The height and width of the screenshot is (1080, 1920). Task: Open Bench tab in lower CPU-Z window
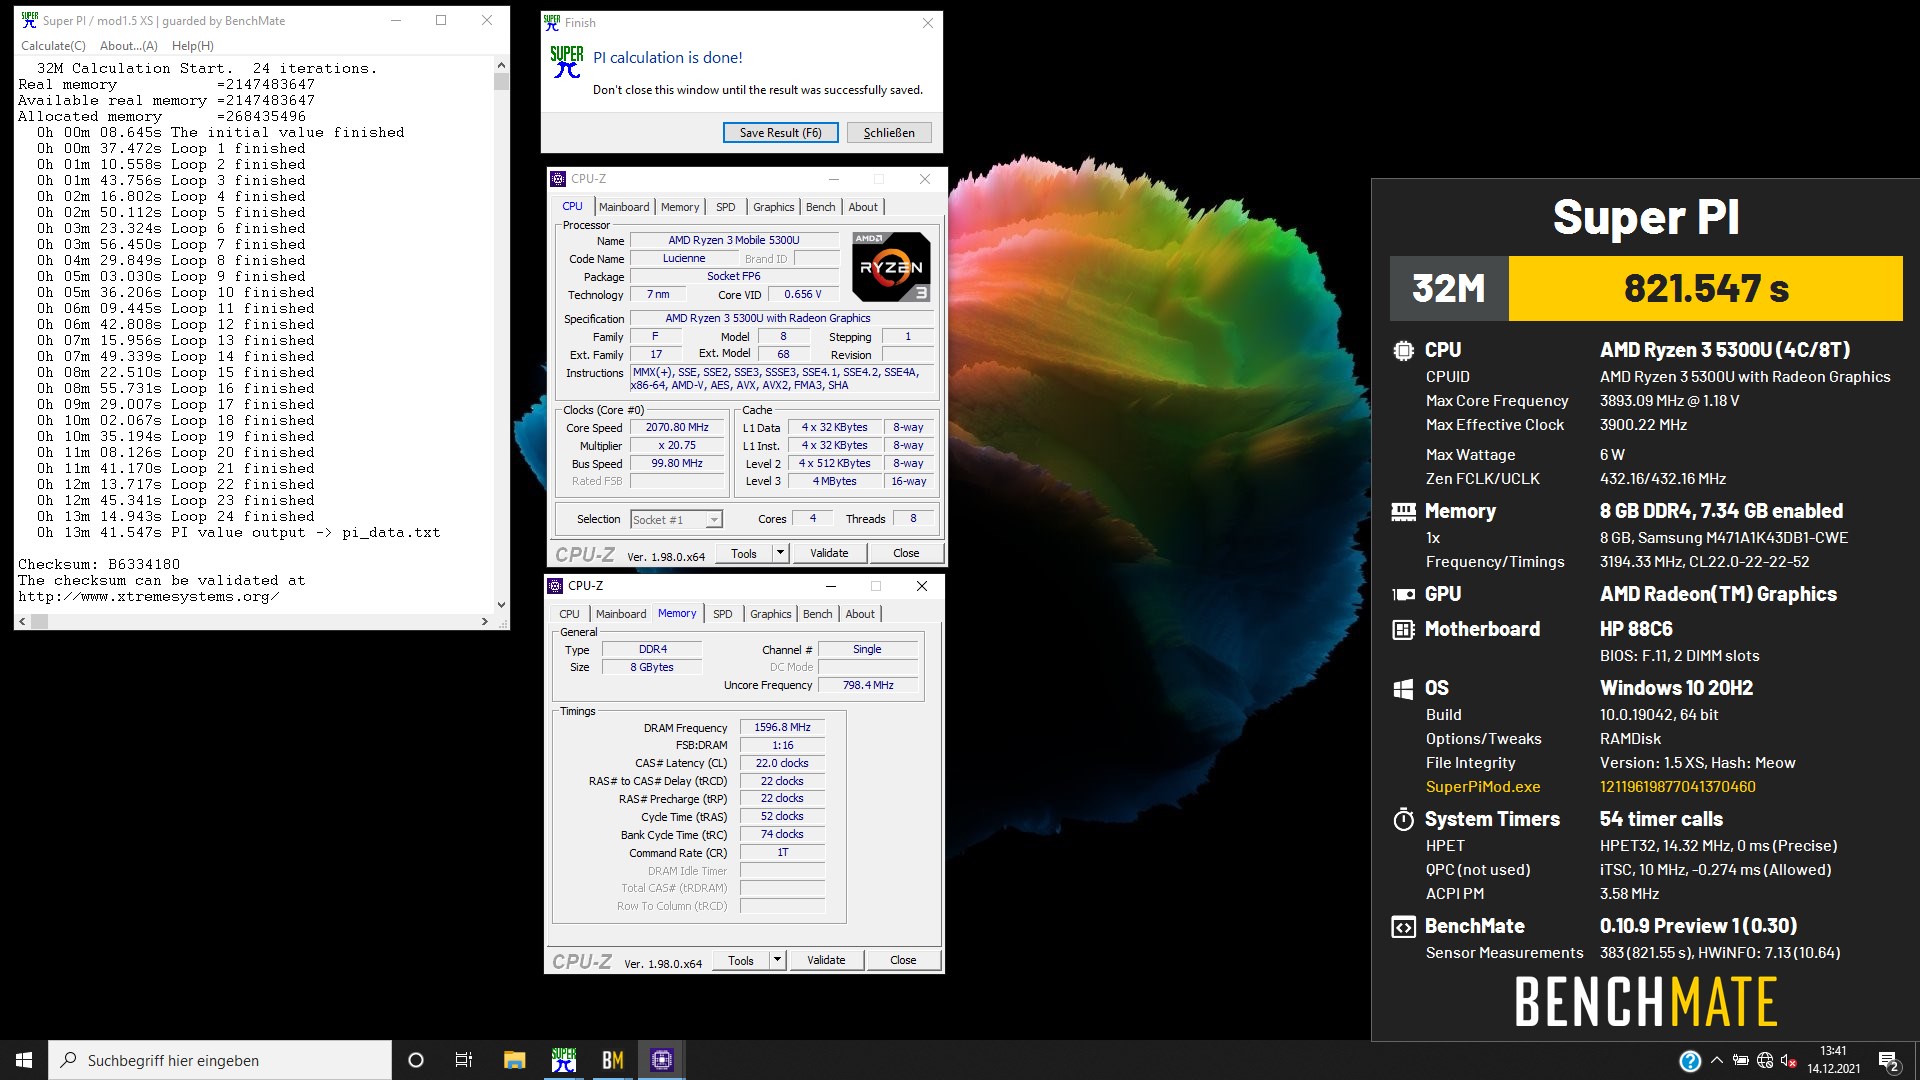(817, 614)
